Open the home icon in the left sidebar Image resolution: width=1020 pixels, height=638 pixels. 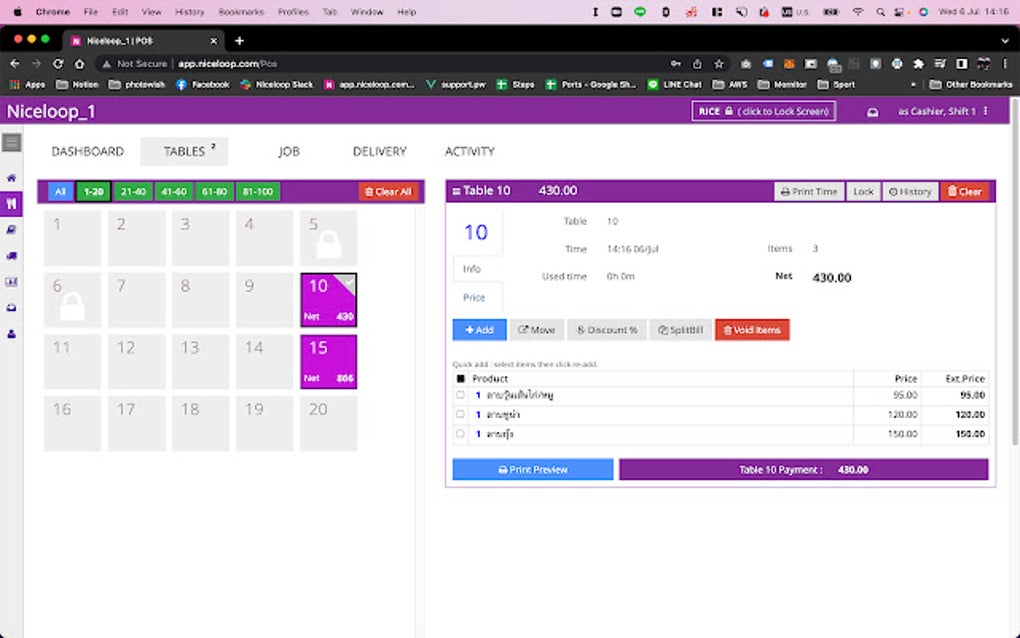[x=11, y=178]
